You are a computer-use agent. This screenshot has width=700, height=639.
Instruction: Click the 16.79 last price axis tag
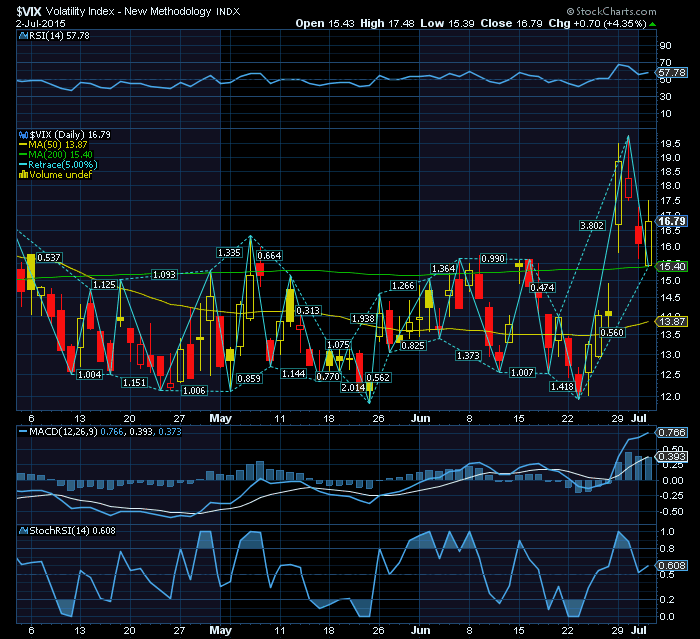(x=672, y=221)
